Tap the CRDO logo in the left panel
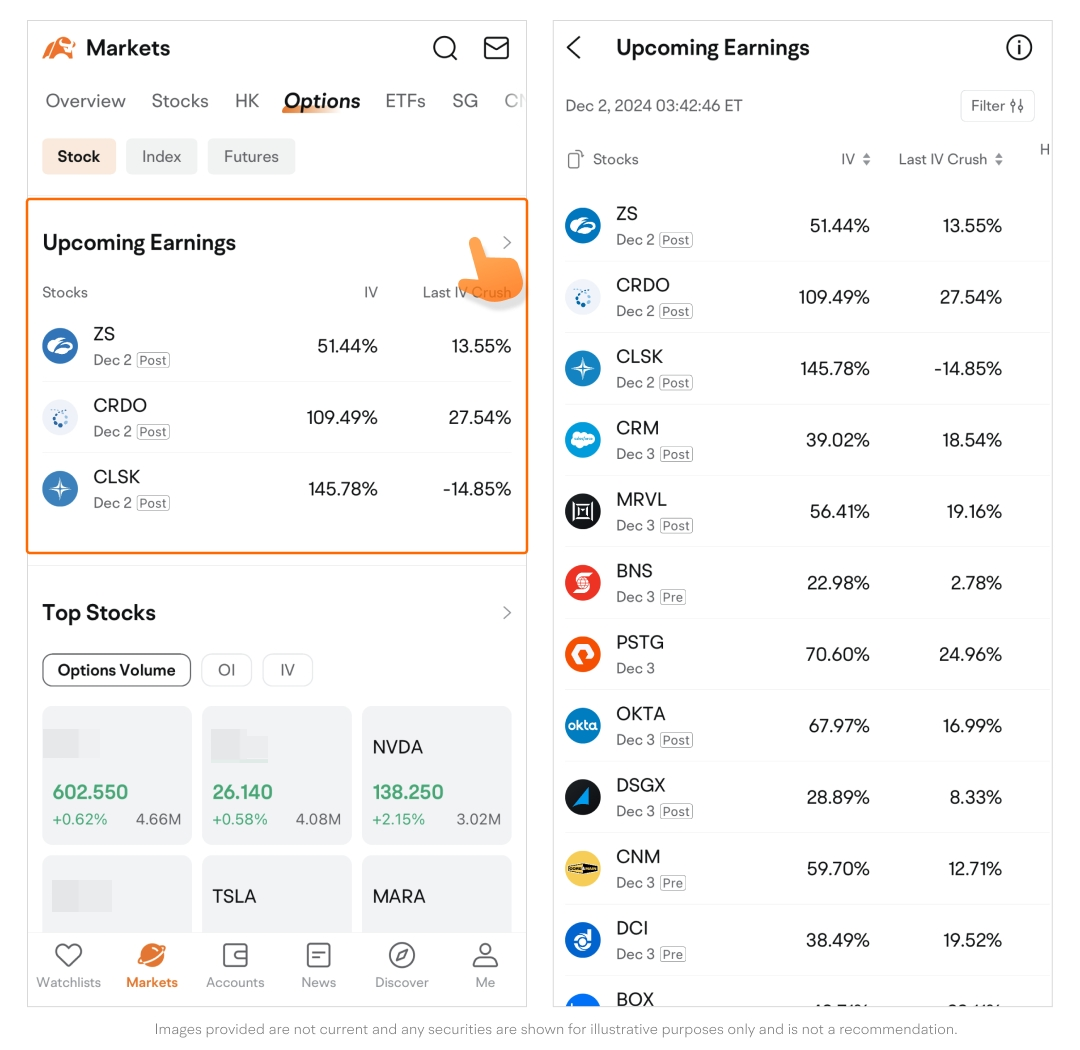 point(60,418)
